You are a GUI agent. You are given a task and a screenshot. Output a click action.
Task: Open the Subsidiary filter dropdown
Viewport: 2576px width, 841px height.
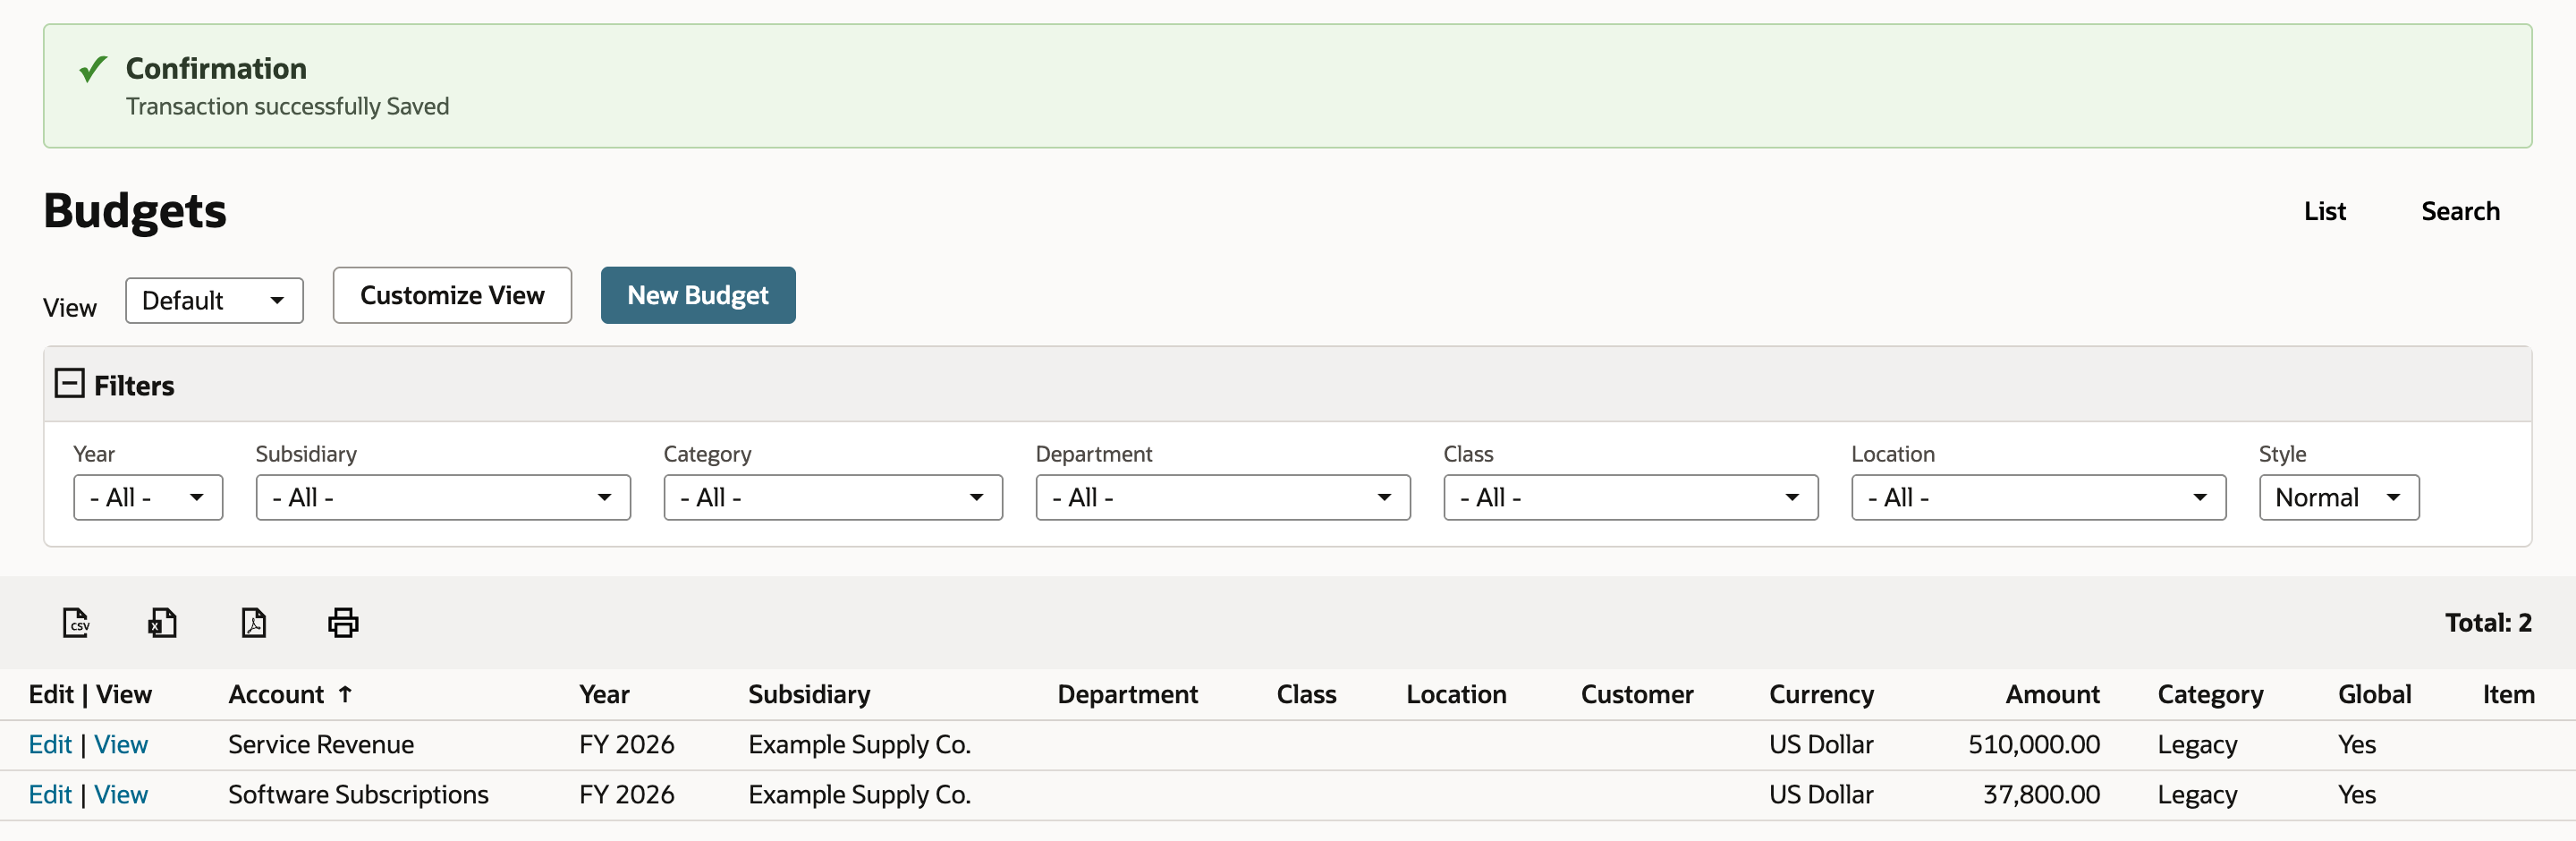[x=443, y=497]
